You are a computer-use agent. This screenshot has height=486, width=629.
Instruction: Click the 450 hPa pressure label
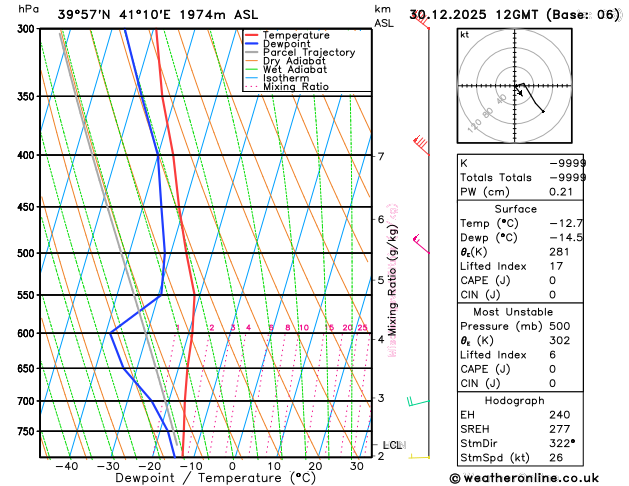[28, 207]
